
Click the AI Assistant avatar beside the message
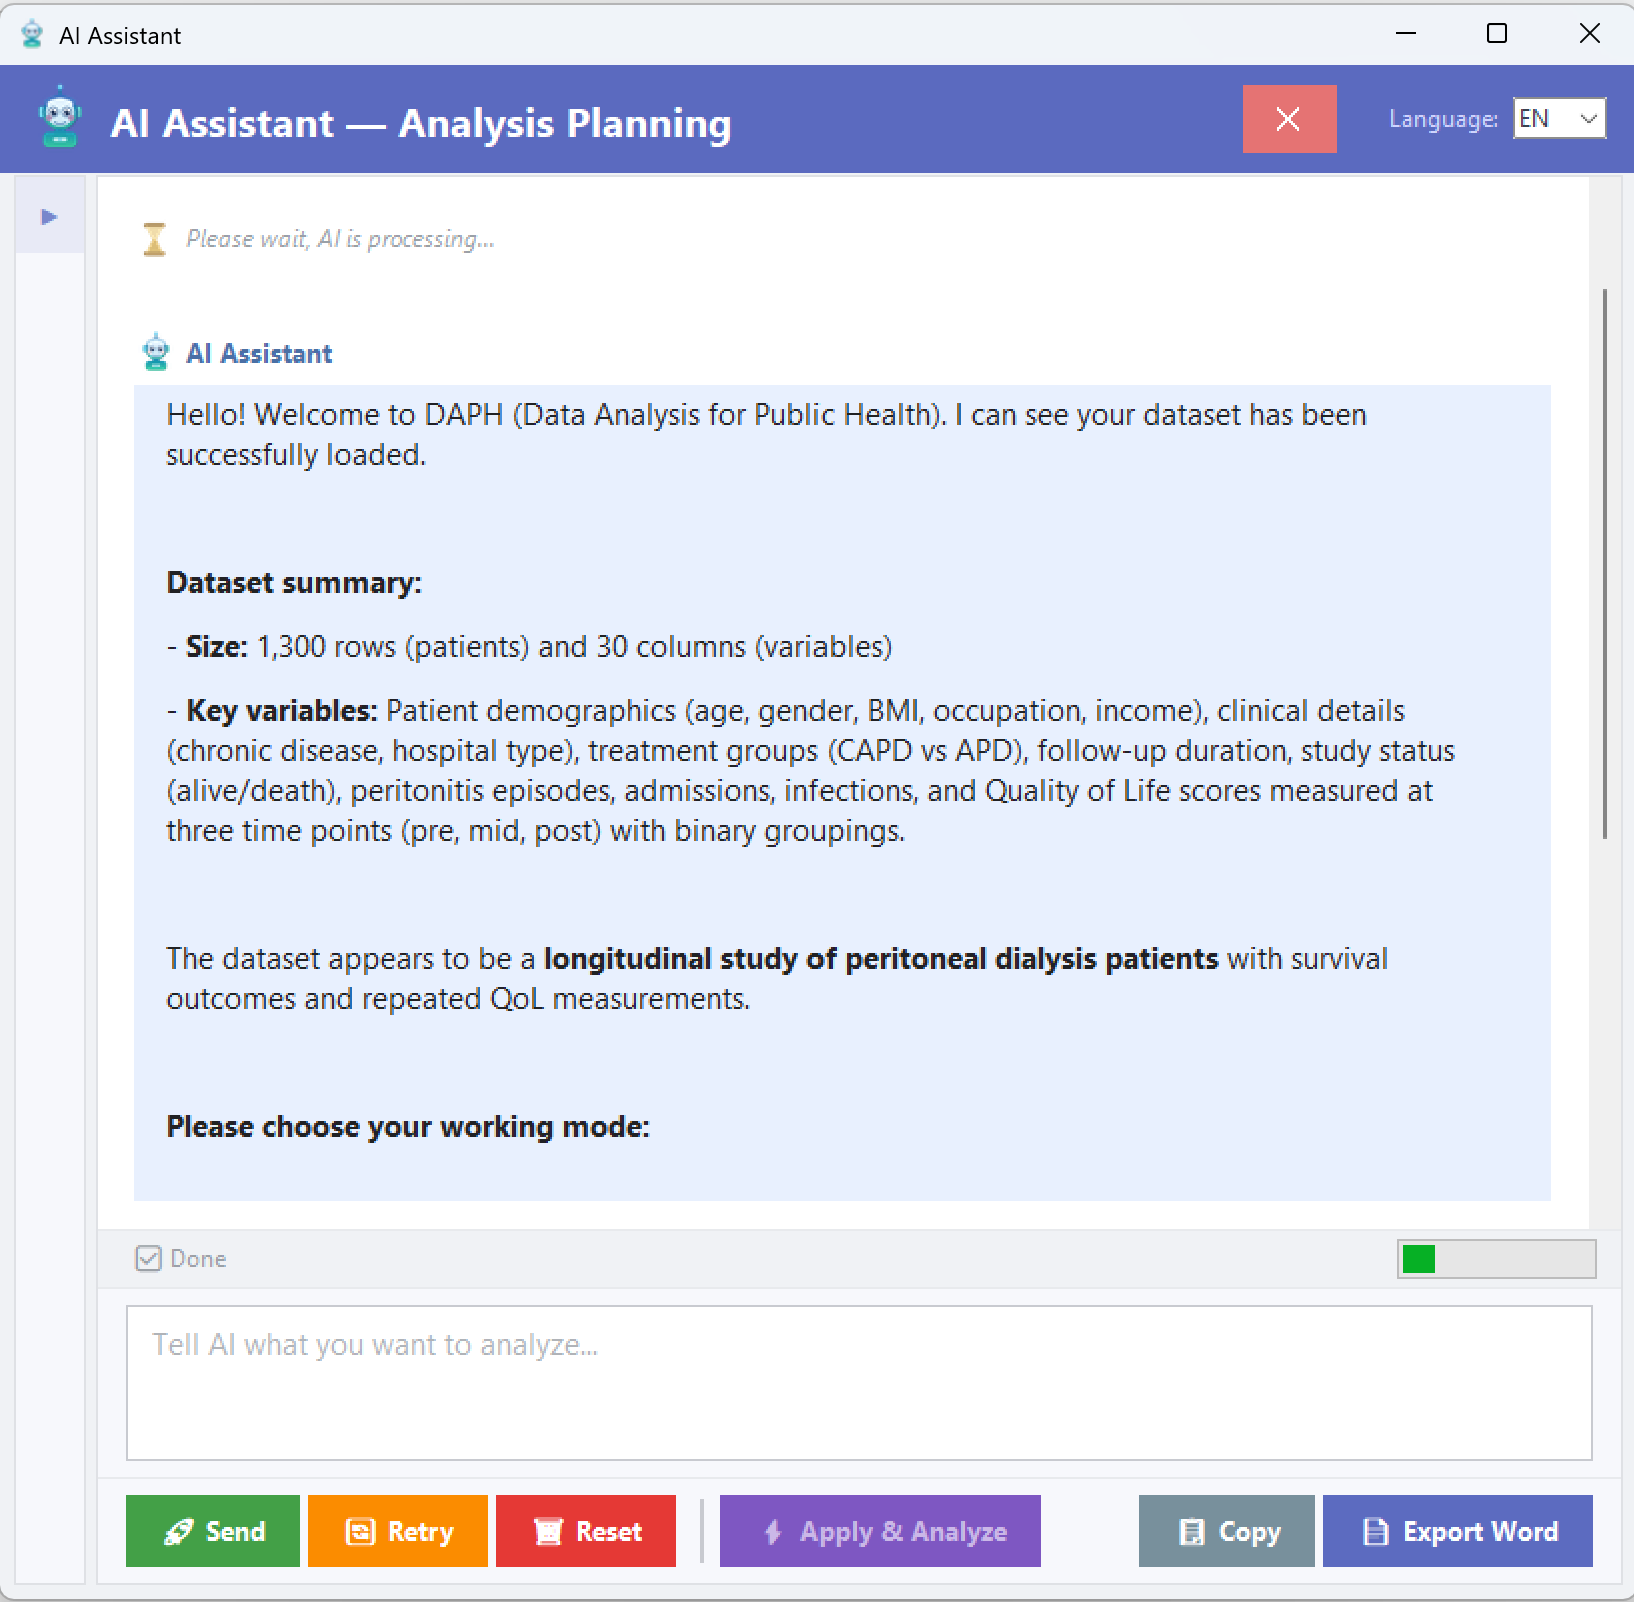pyautogui.click(x=156, y=350)
